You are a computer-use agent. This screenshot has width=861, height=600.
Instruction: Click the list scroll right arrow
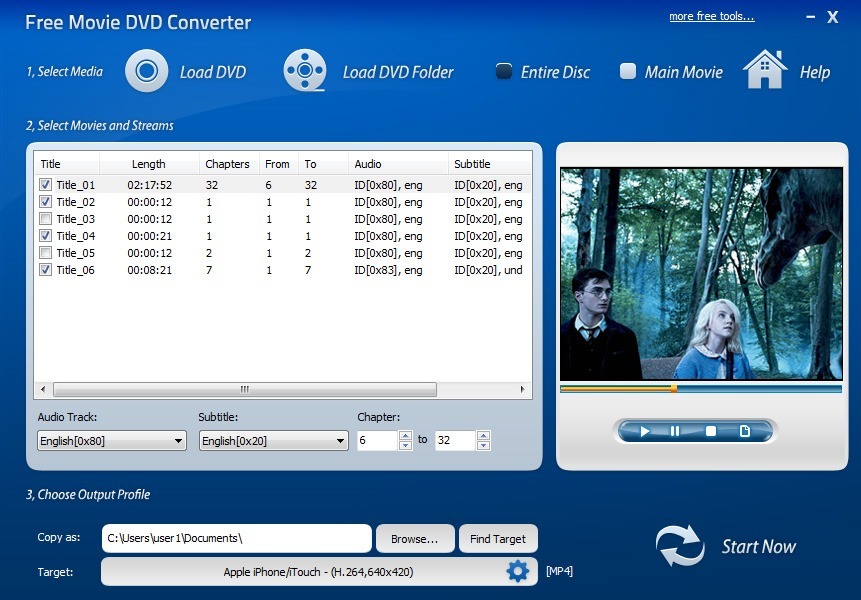(x=522, y=389)
